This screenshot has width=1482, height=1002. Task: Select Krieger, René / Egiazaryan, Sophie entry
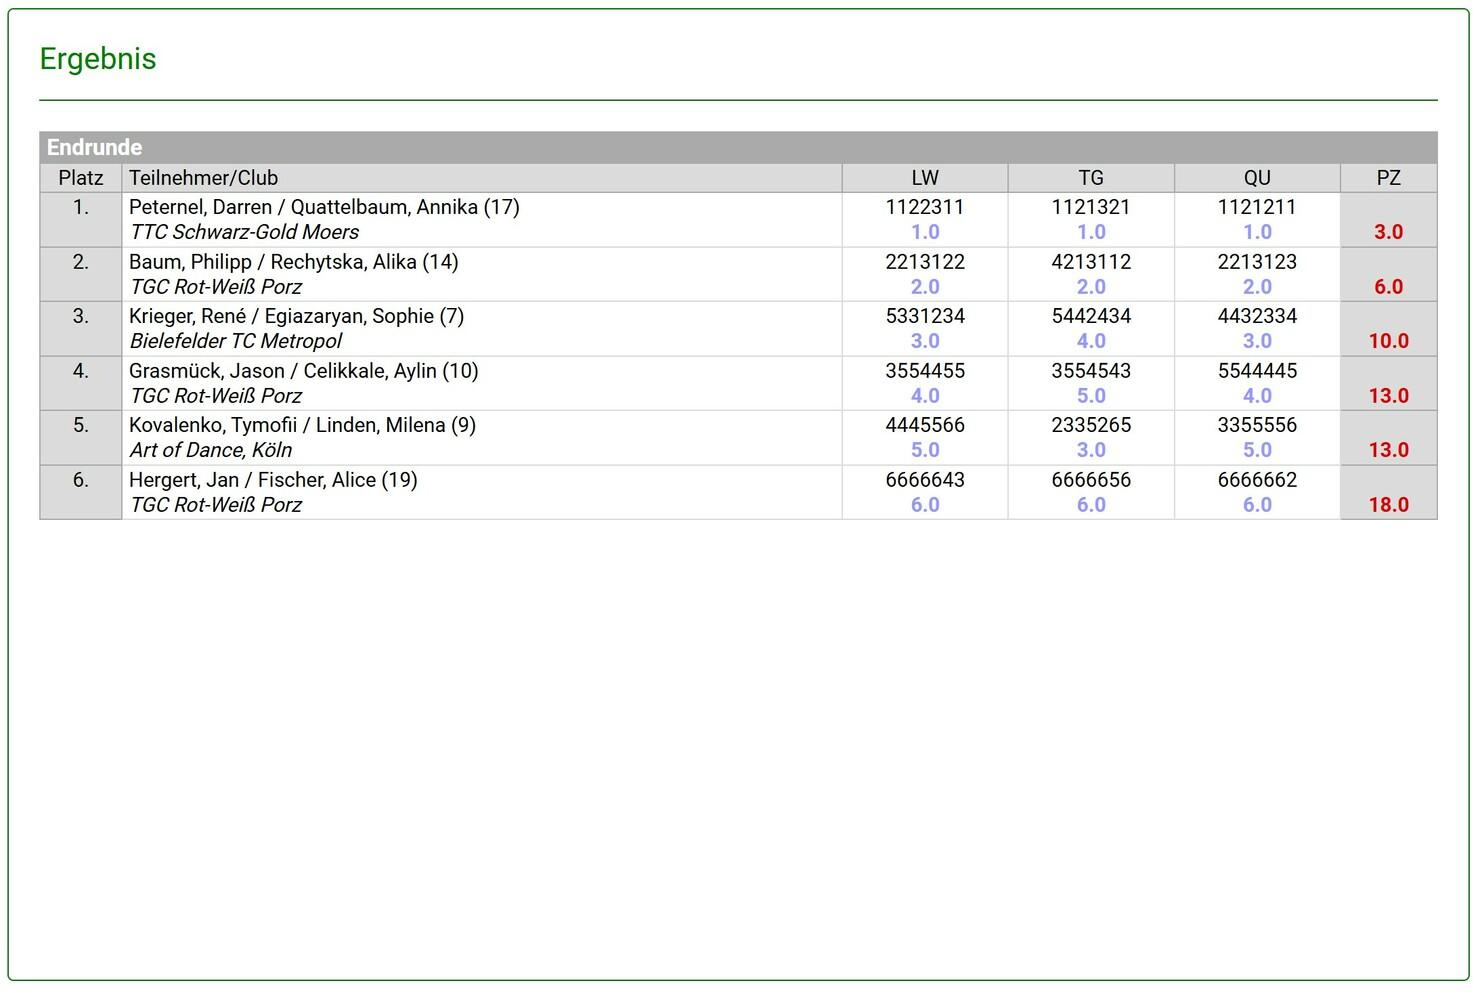[x=296, y=316]
